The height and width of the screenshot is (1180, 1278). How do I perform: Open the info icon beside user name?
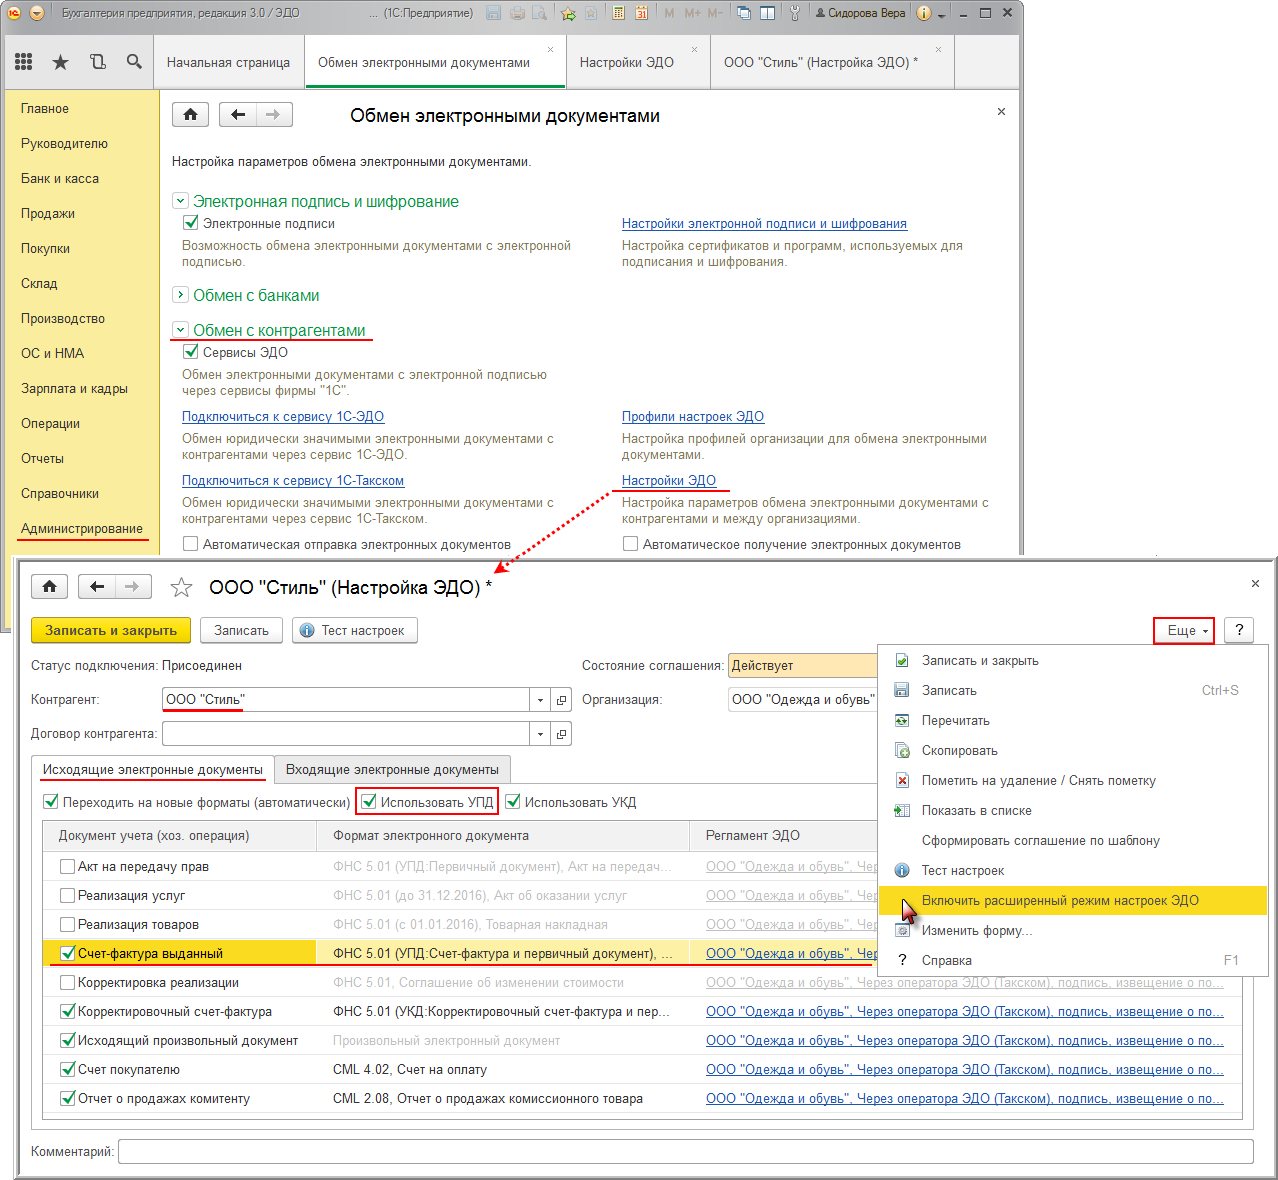923,13
